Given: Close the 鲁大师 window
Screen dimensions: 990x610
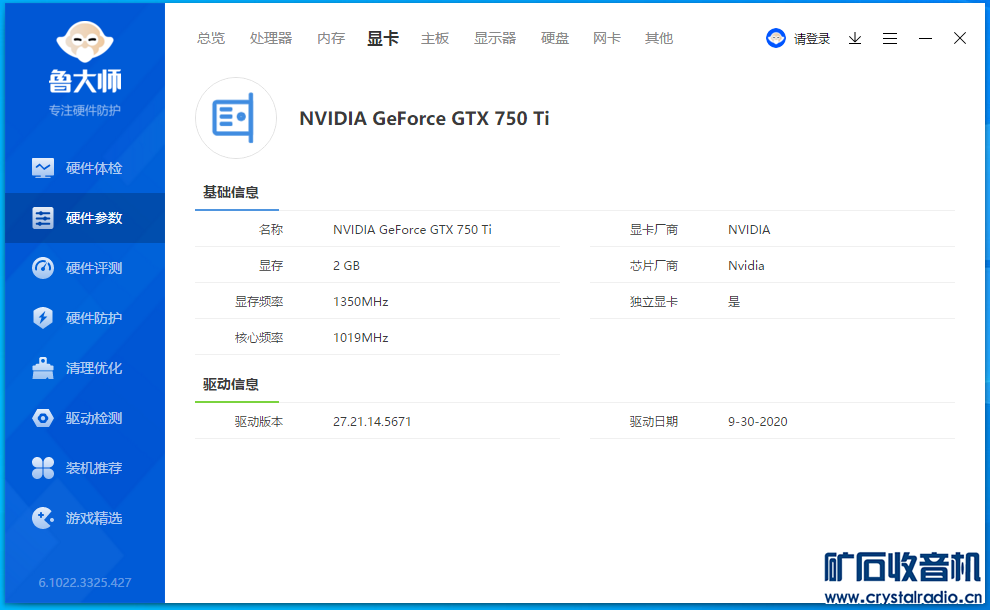Looking at the screenshot, I should (960, 39).
